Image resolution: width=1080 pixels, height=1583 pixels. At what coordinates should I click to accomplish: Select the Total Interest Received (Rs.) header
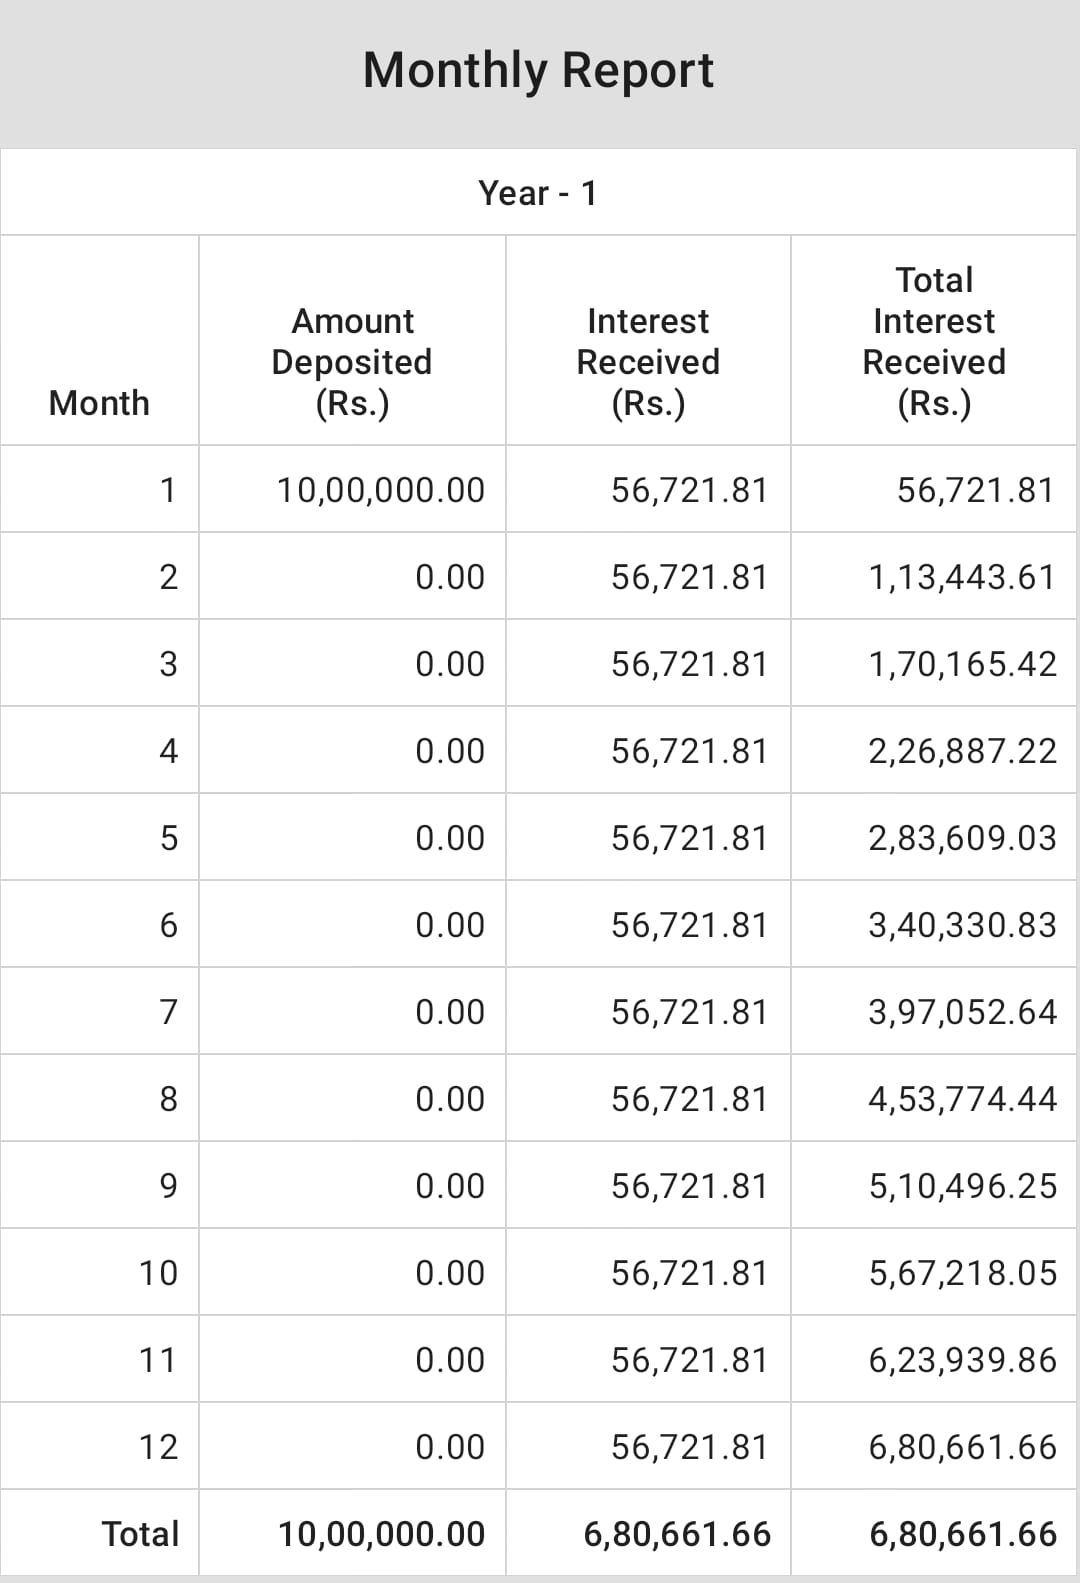[934, 341]
